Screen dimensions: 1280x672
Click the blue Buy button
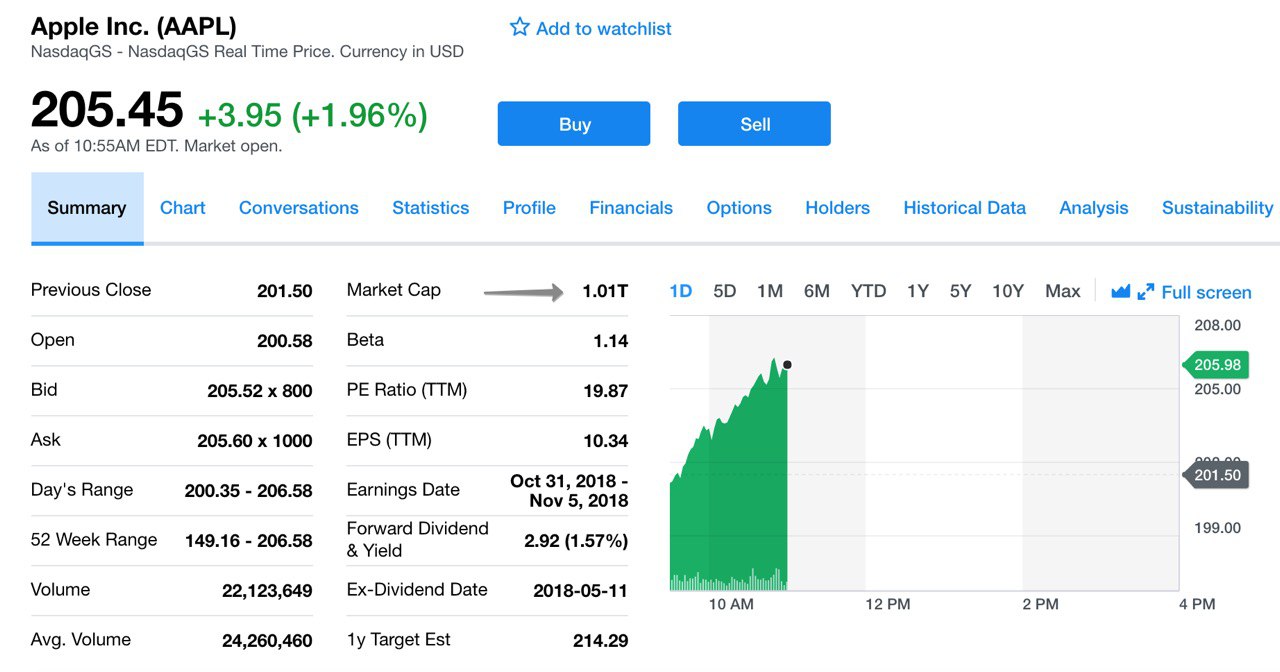[x=574, y=124]
